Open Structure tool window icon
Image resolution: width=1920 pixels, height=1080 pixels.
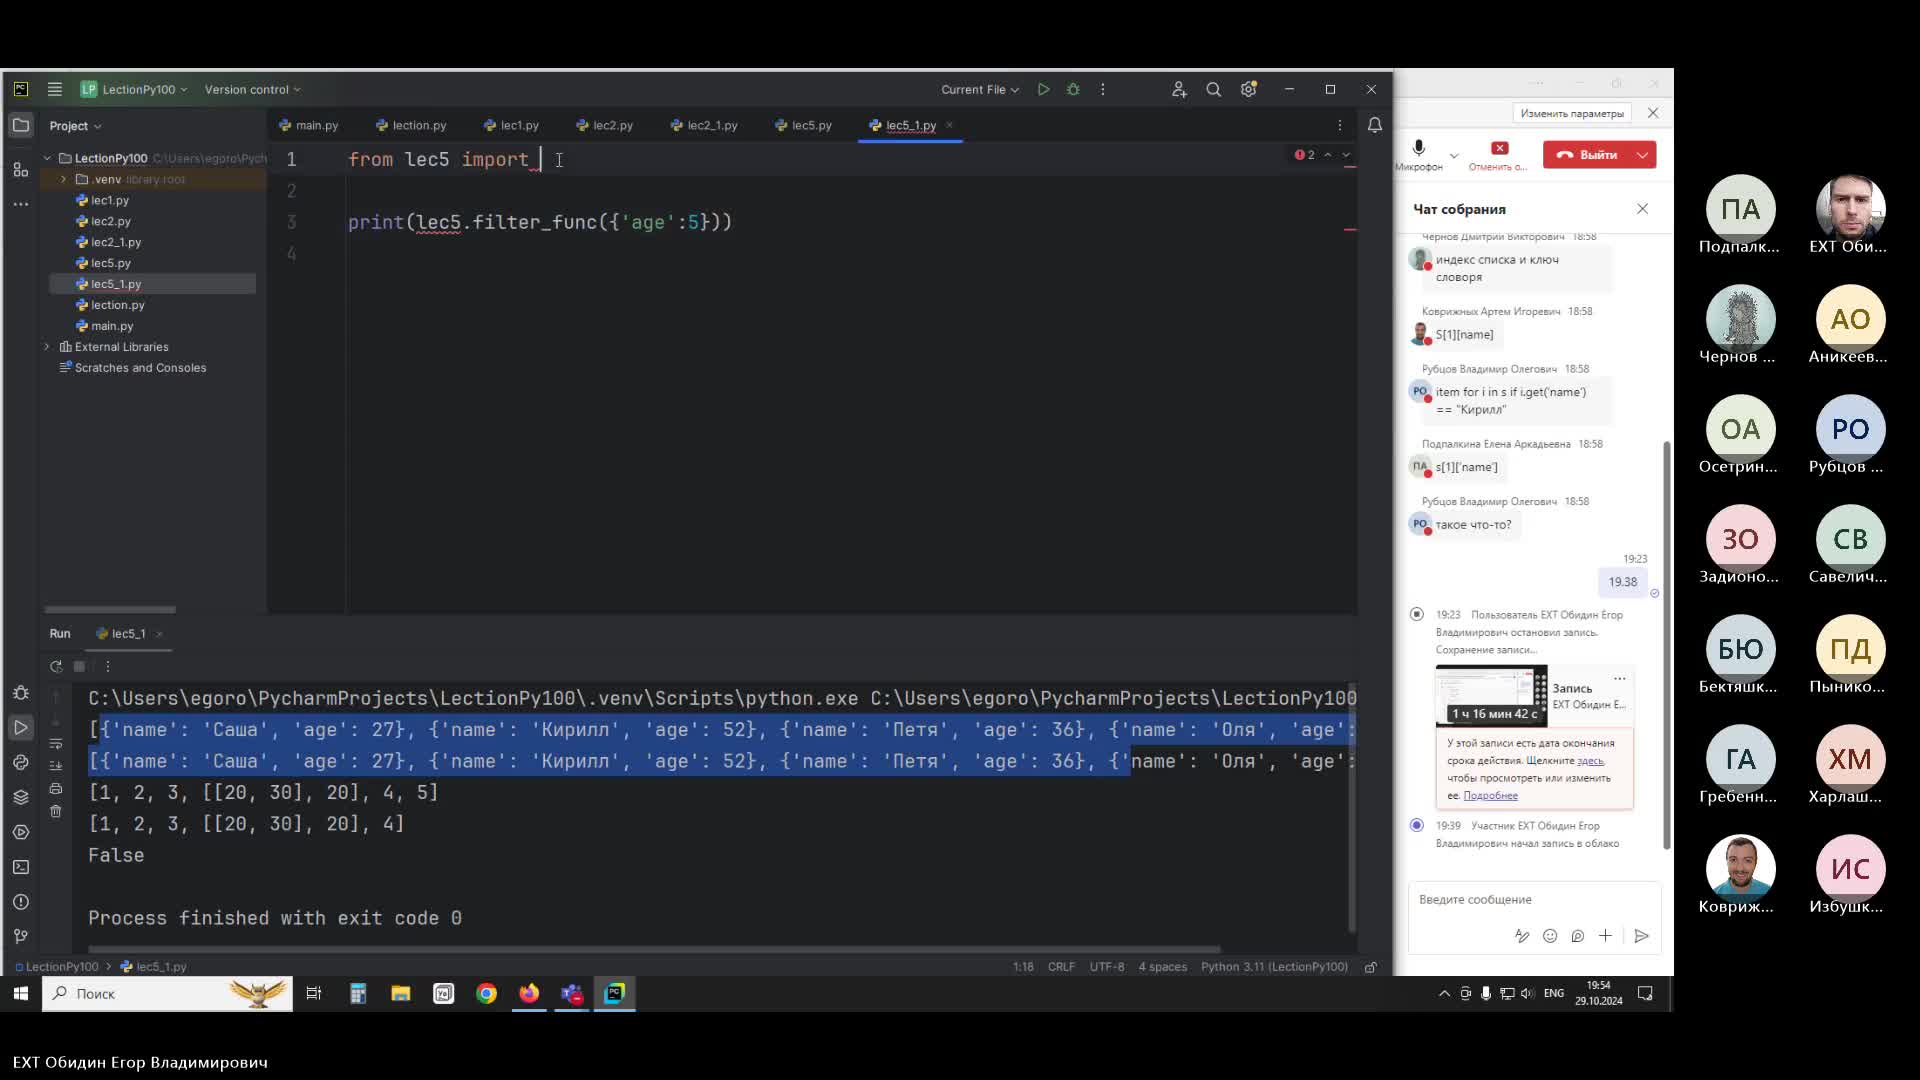21,169
